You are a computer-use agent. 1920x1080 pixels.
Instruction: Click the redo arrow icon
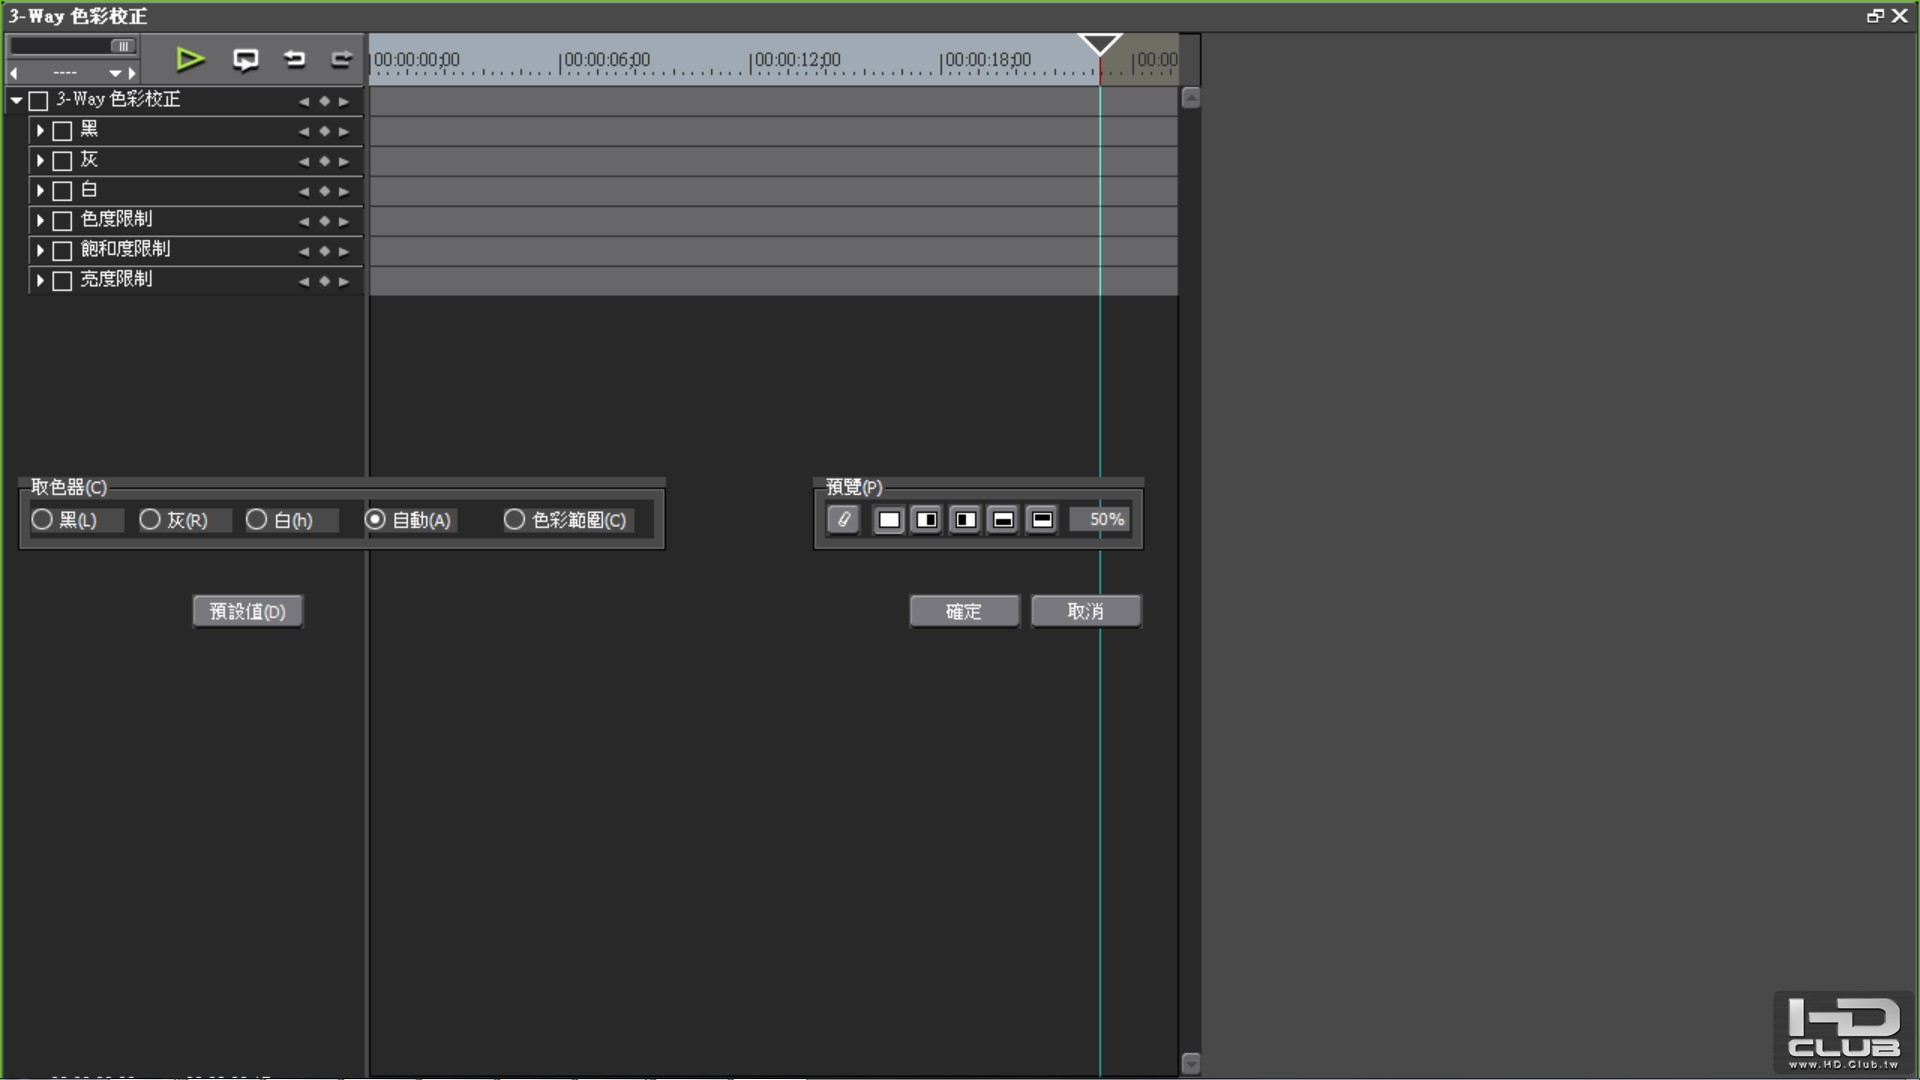[x=341, y=59]
